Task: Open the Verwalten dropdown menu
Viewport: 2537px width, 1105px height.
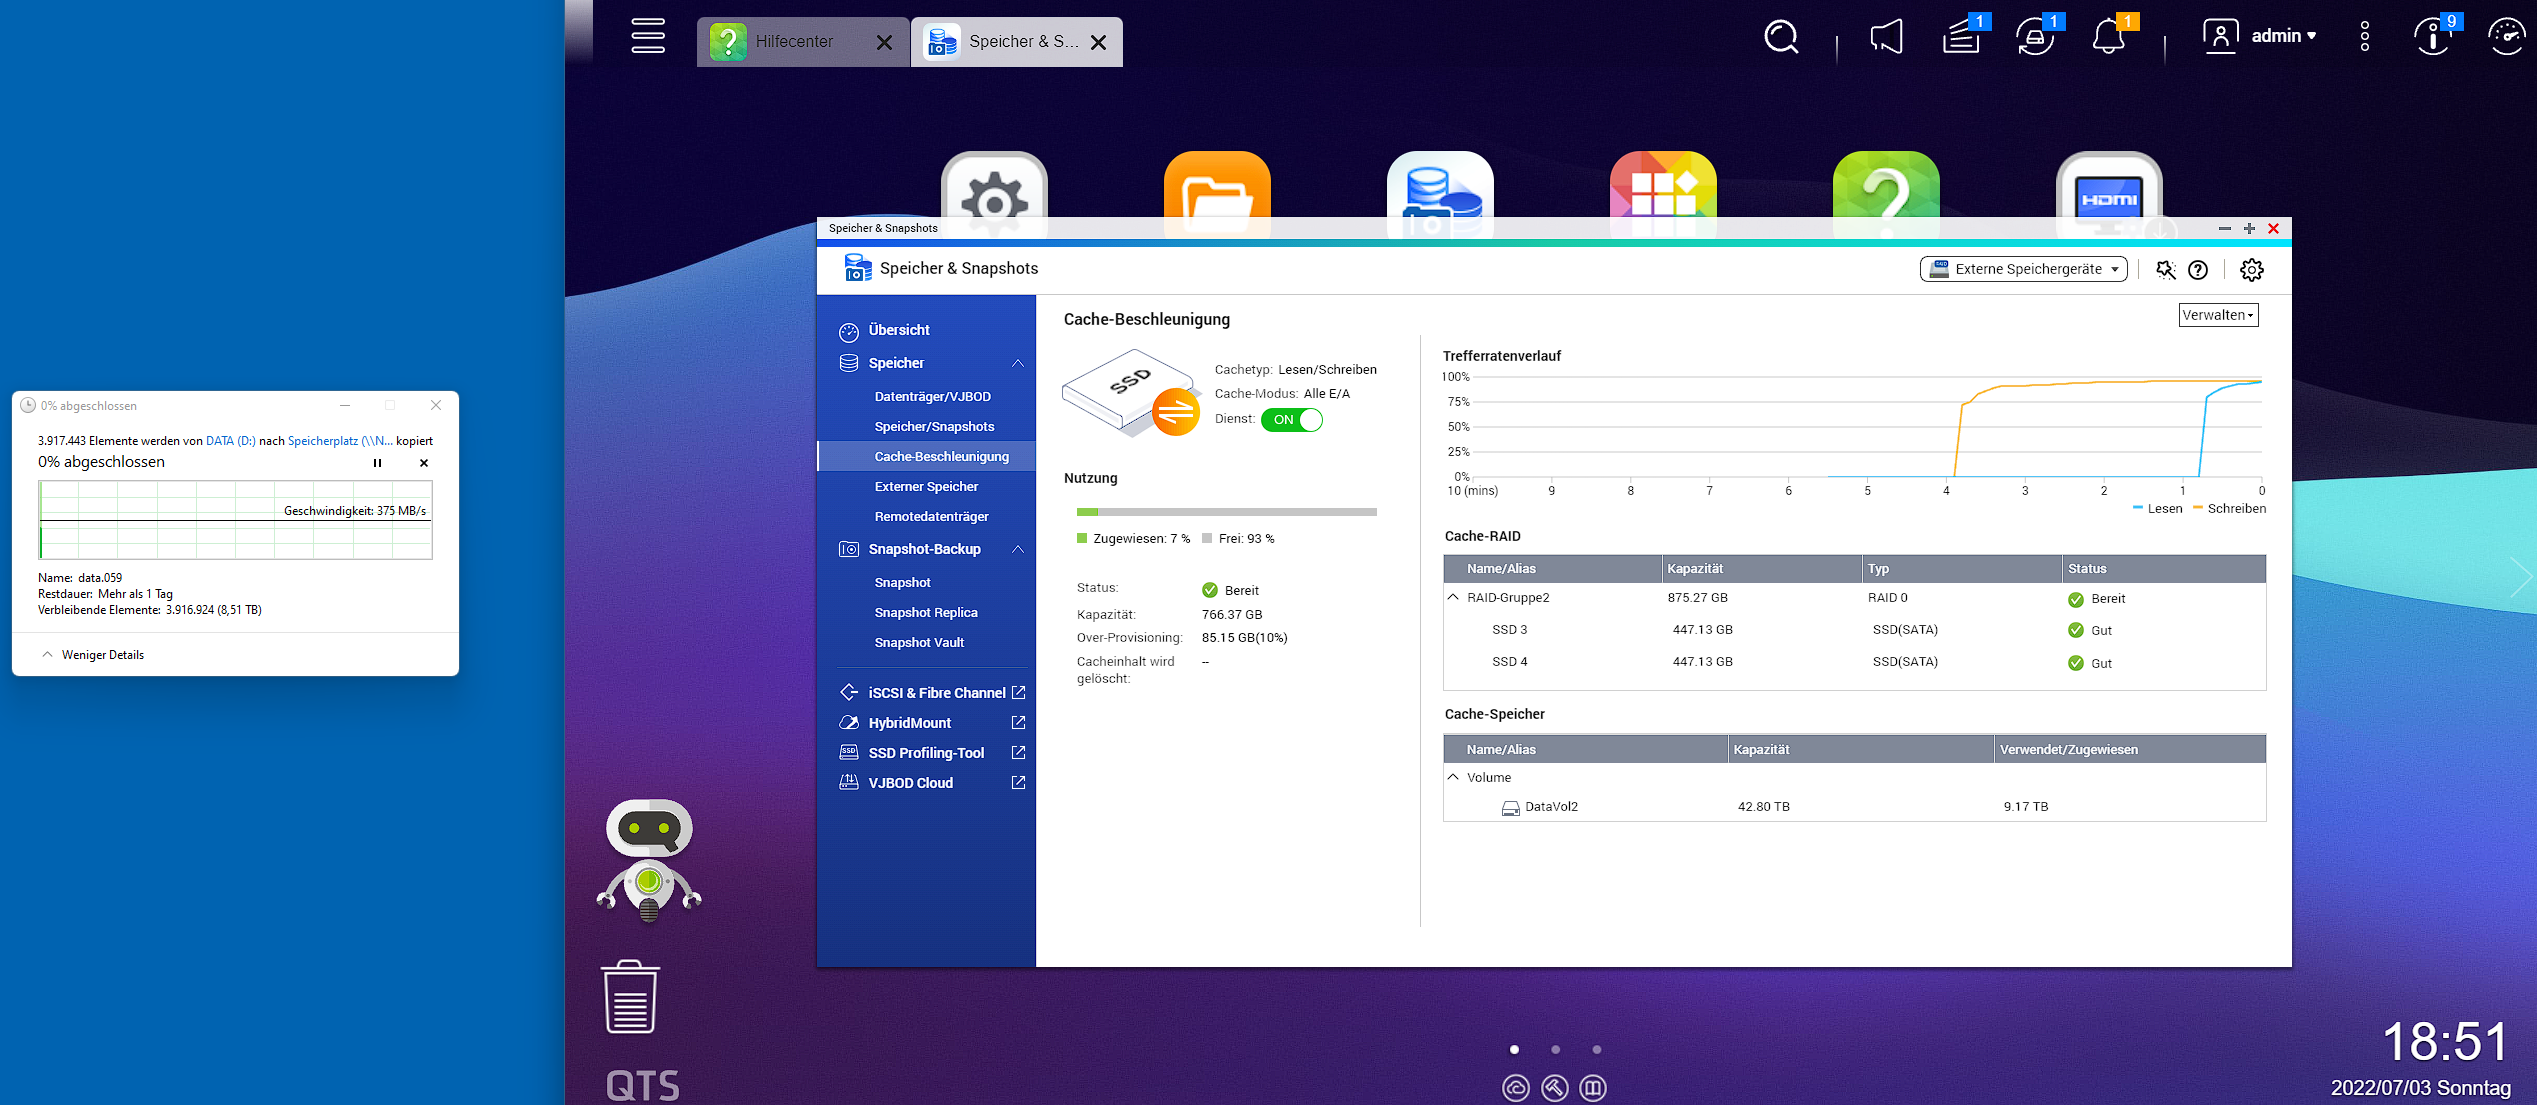Action: 2218,315
